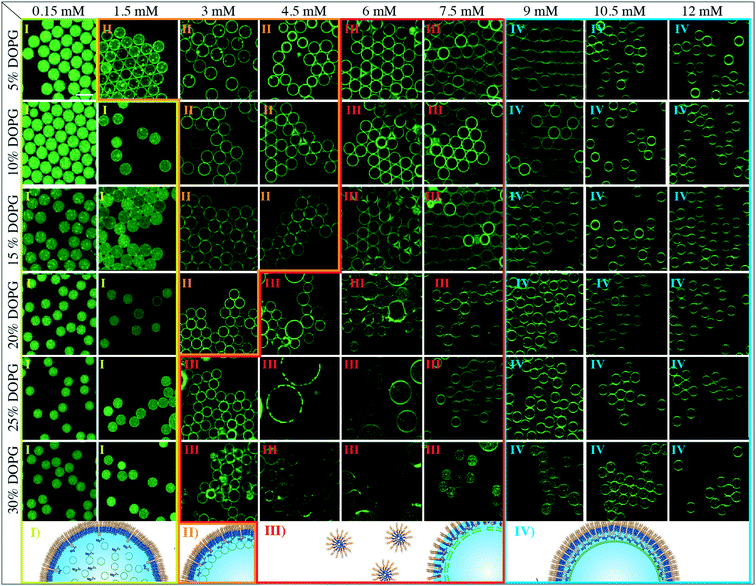The height and width of the screenshot is (586, 756).
Task: Click the 1.5 mM column header
Action: pyautogui.click(x=138, y=10)
